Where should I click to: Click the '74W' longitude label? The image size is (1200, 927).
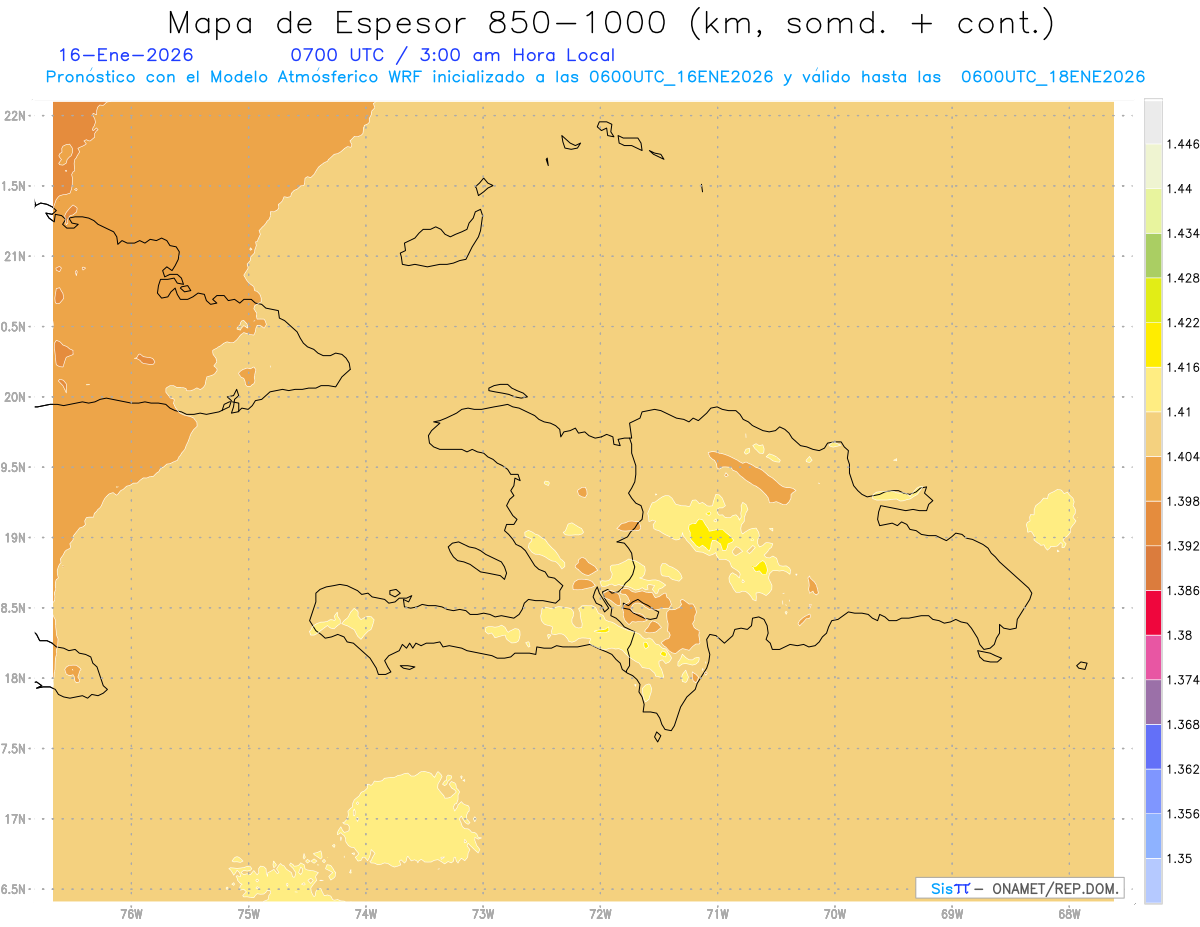pyautogui.click(x=365, y=915)
